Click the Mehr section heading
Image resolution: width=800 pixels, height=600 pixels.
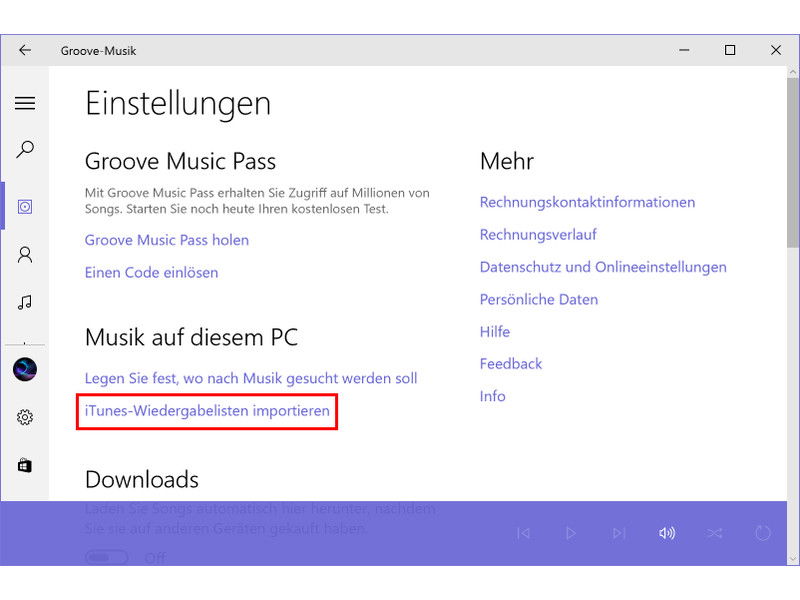507,161
